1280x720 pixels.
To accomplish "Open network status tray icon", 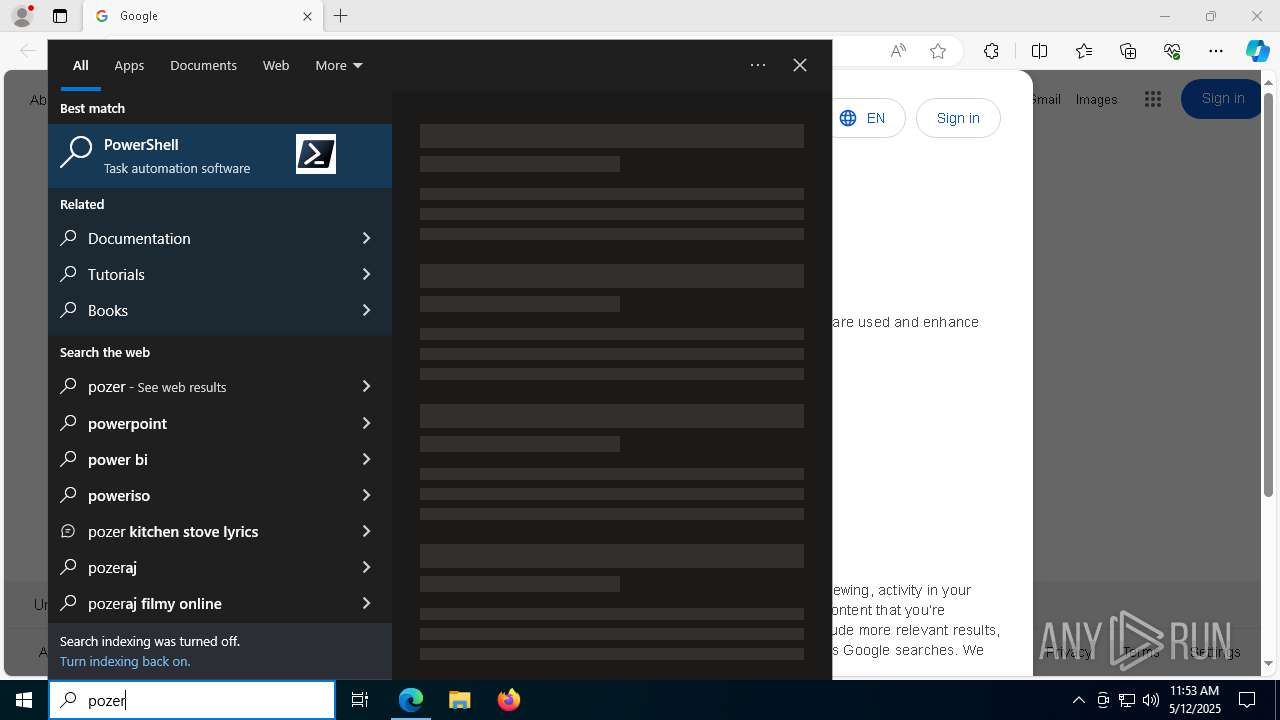I will click(x=1127, y=700).
